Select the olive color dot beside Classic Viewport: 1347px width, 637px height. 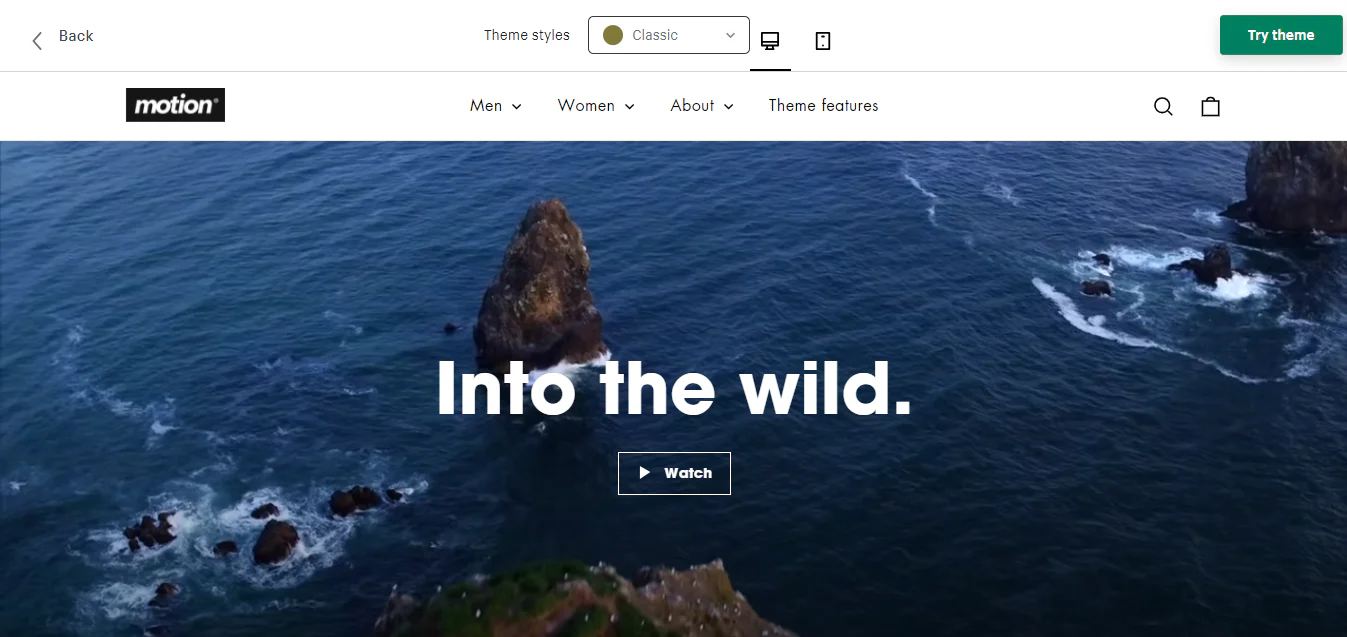pyautogui.click(x=613, y=34)
